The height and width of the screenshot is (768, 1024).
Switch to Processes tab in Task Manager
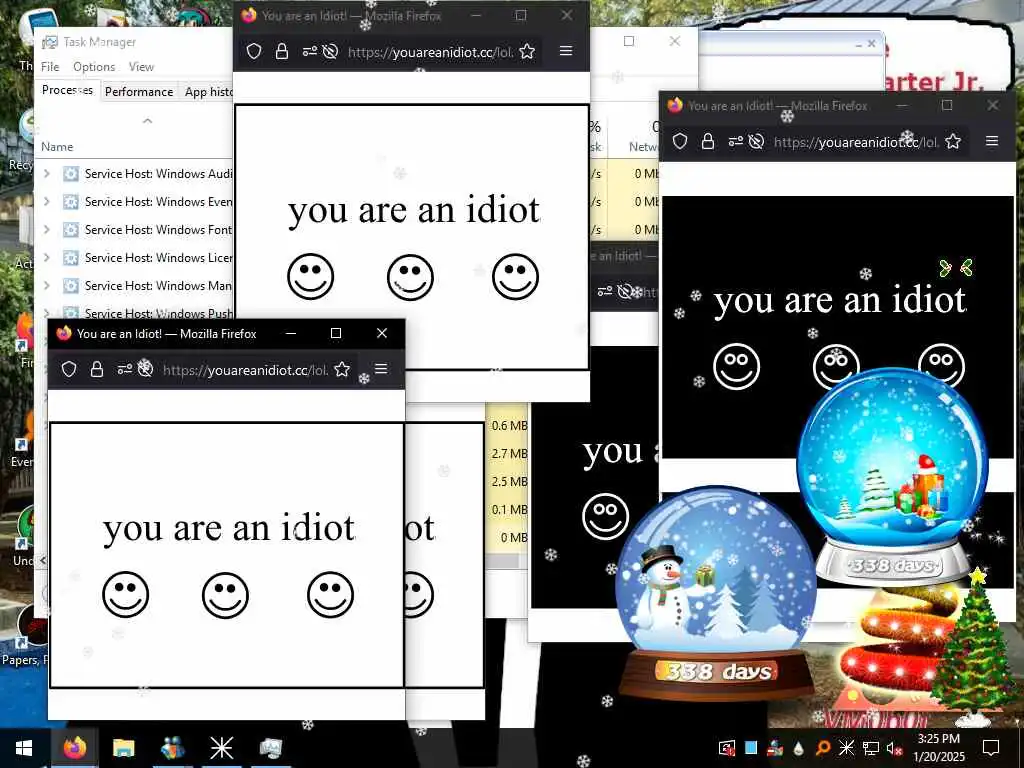(x=67, y=90)
